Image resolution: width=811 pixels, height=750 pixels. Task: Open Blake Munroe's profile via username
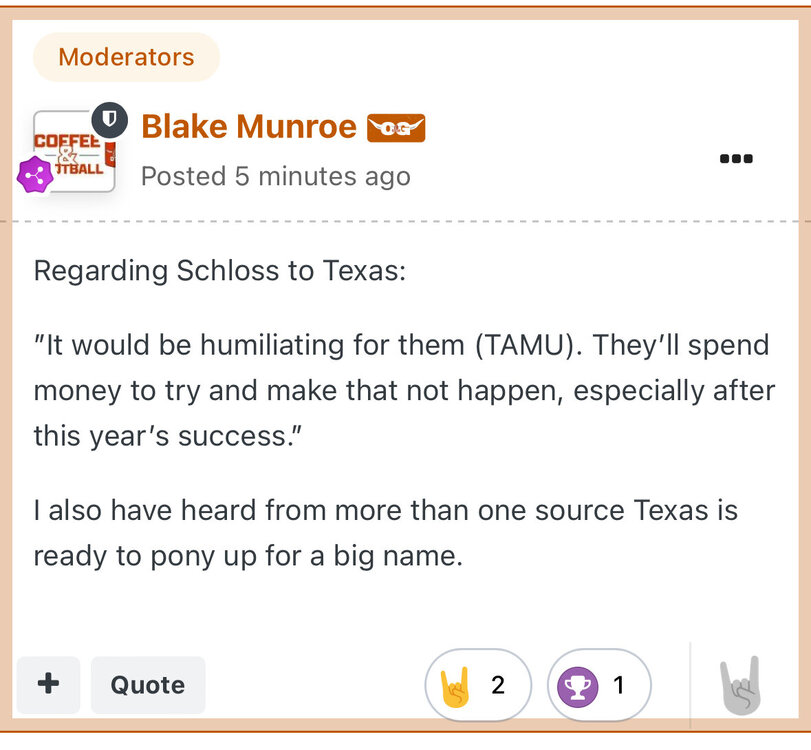pos(249,127)
